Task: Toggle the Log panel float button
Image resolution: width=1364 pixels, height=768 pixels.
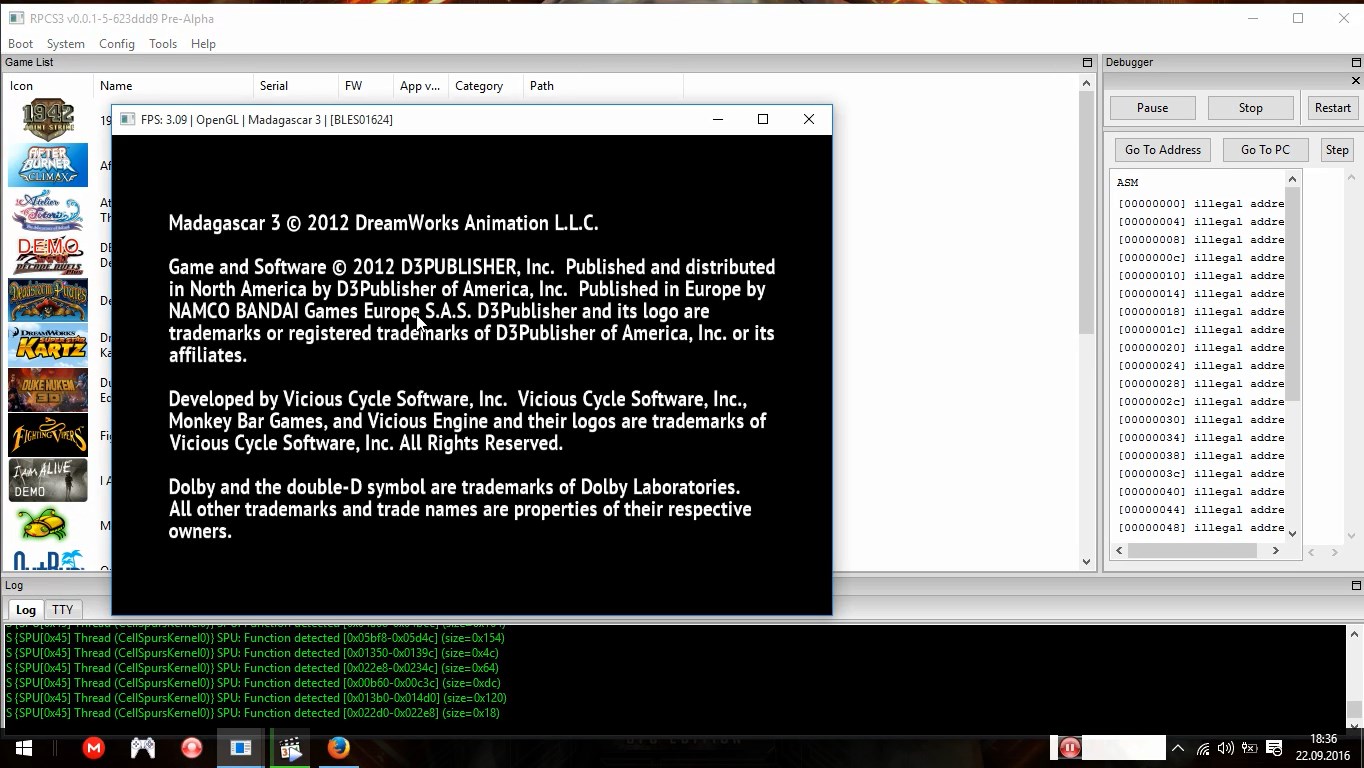Action: click(1356, 585)
